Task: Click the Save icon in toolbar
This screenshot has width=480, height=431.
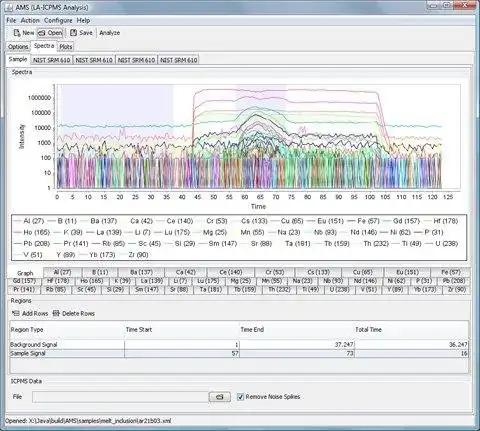Action: tap(73, 33)
